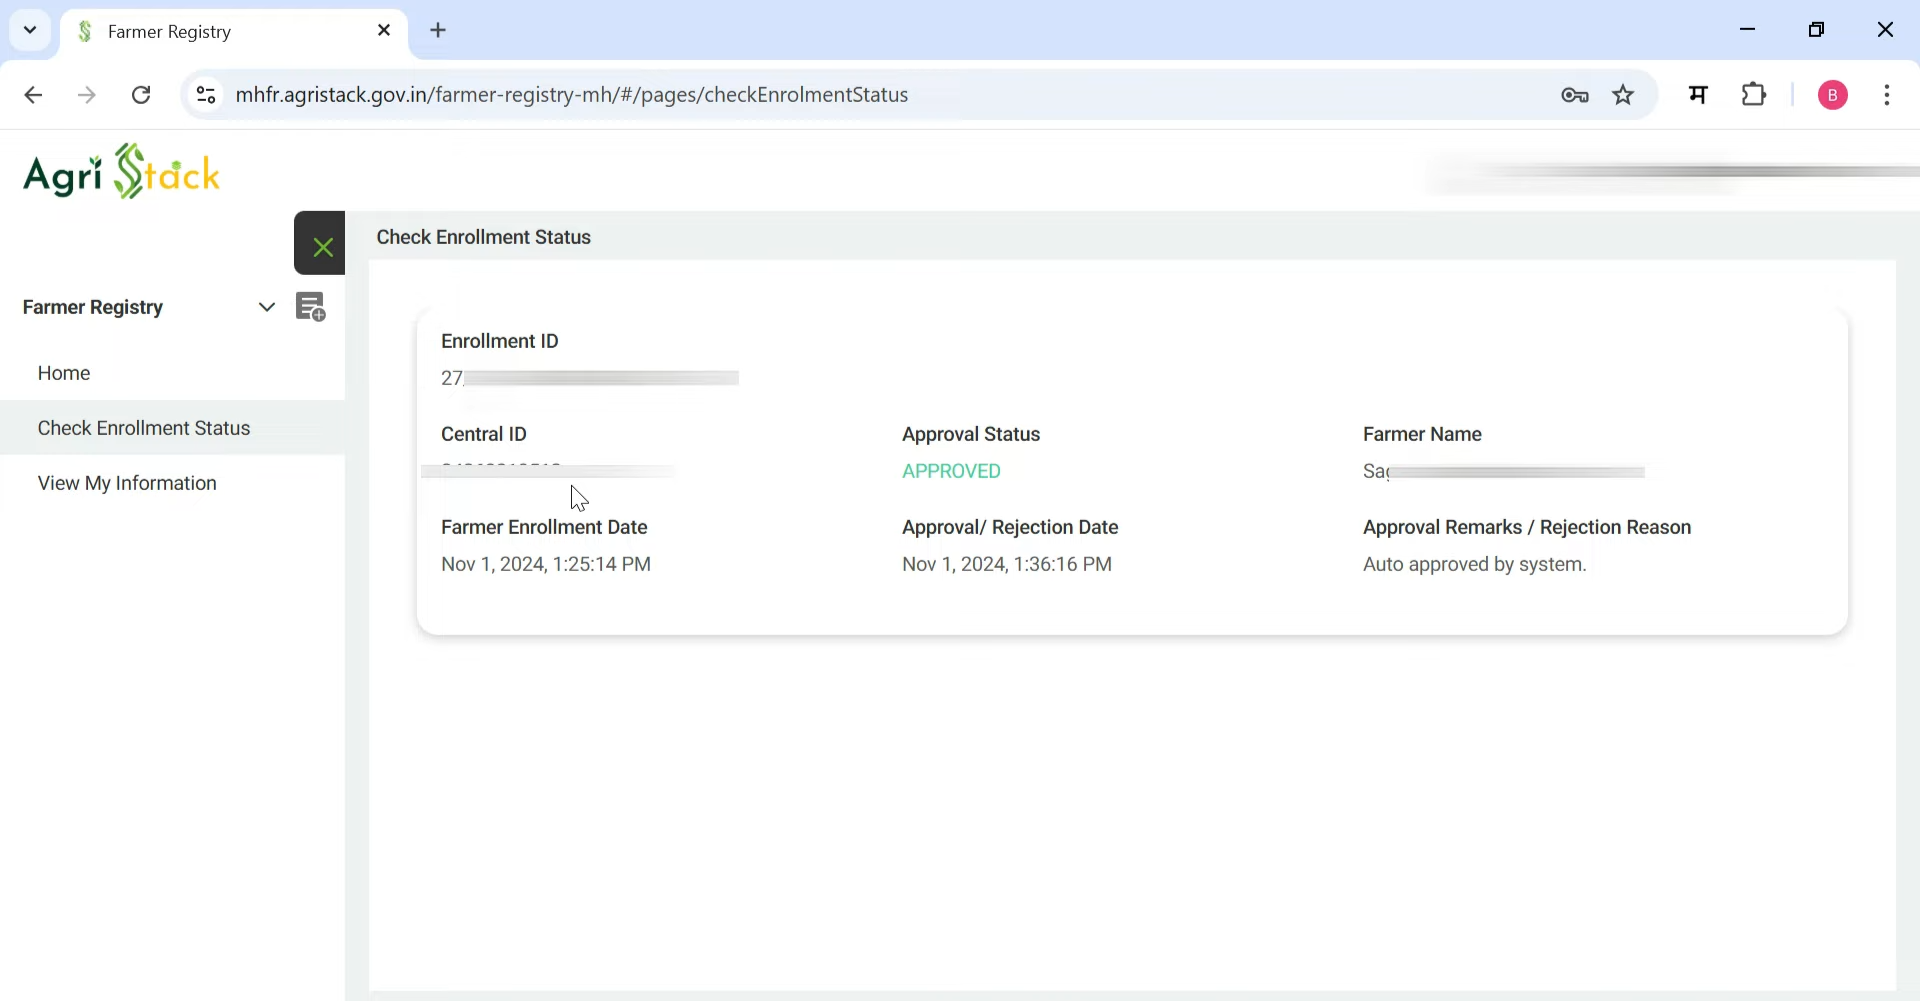Open View My Information
This screenshot has height=1001, width=1920.
(127, 483)
